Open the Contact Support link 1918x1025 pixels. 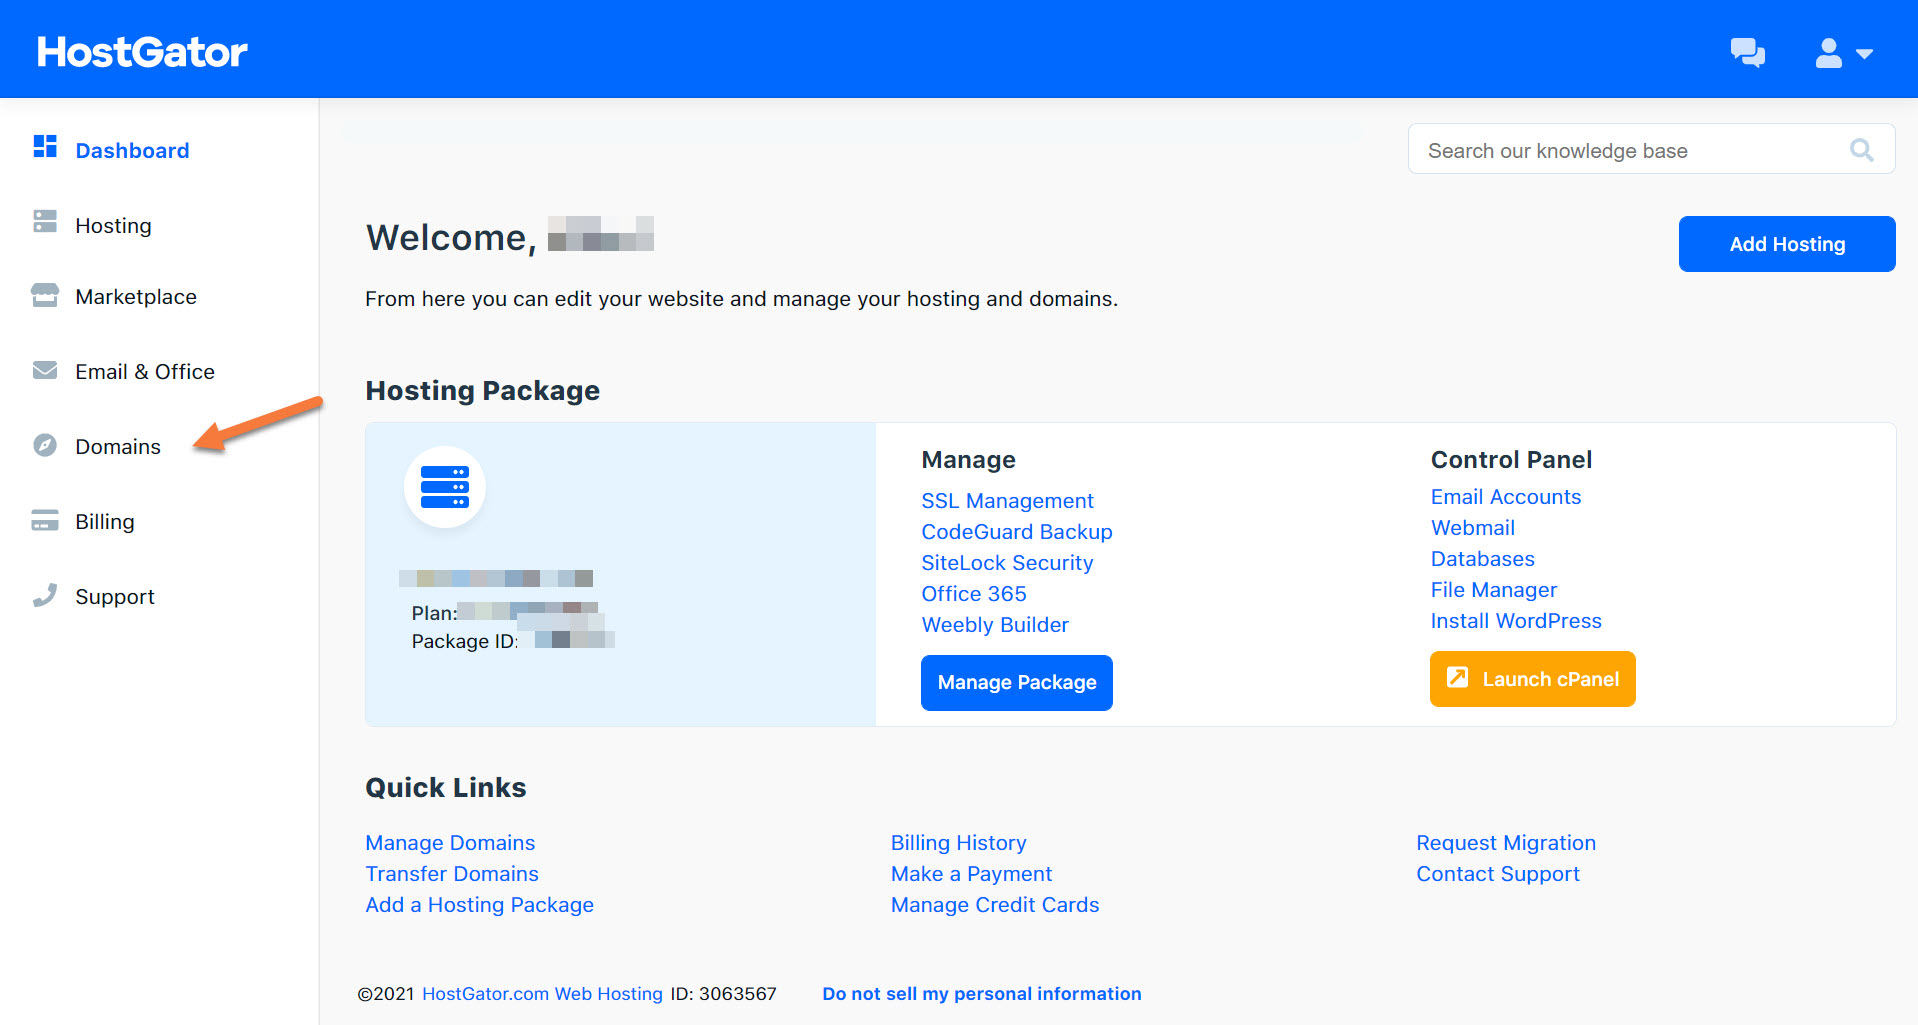click(1498, 874)
